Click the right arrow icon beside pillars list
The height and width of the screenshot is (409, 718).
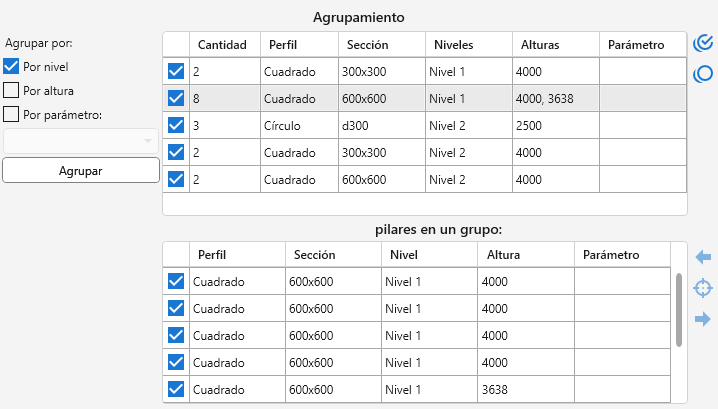(703, 319)
